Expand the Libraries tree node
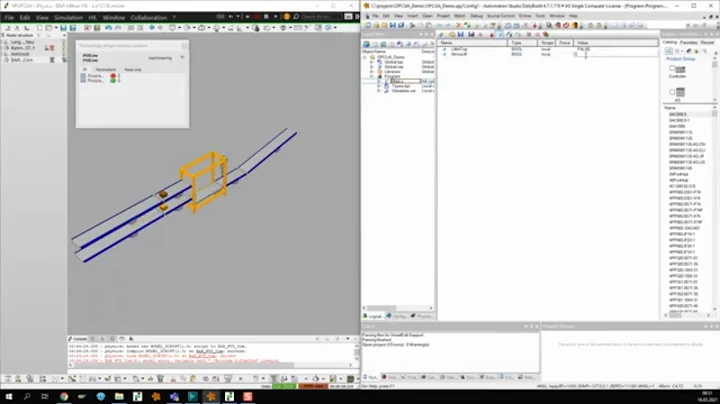Image resolution: width=720 pixels, height=404 pixels. coord(372,72)
